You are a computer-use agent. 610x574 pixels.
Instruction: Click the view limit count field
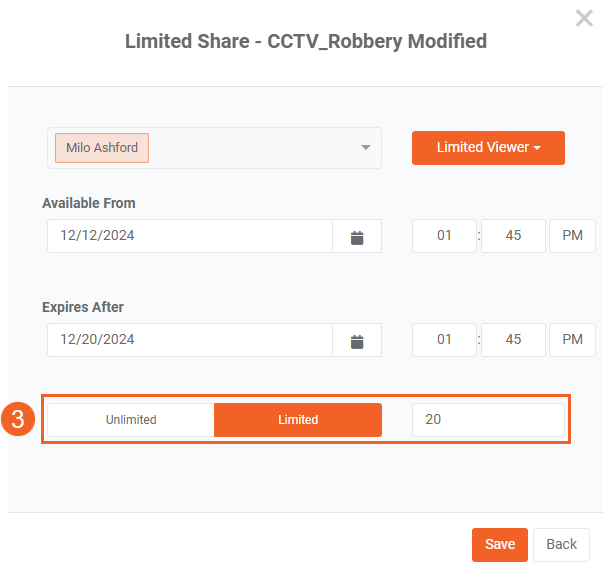(x=488, y=420)
